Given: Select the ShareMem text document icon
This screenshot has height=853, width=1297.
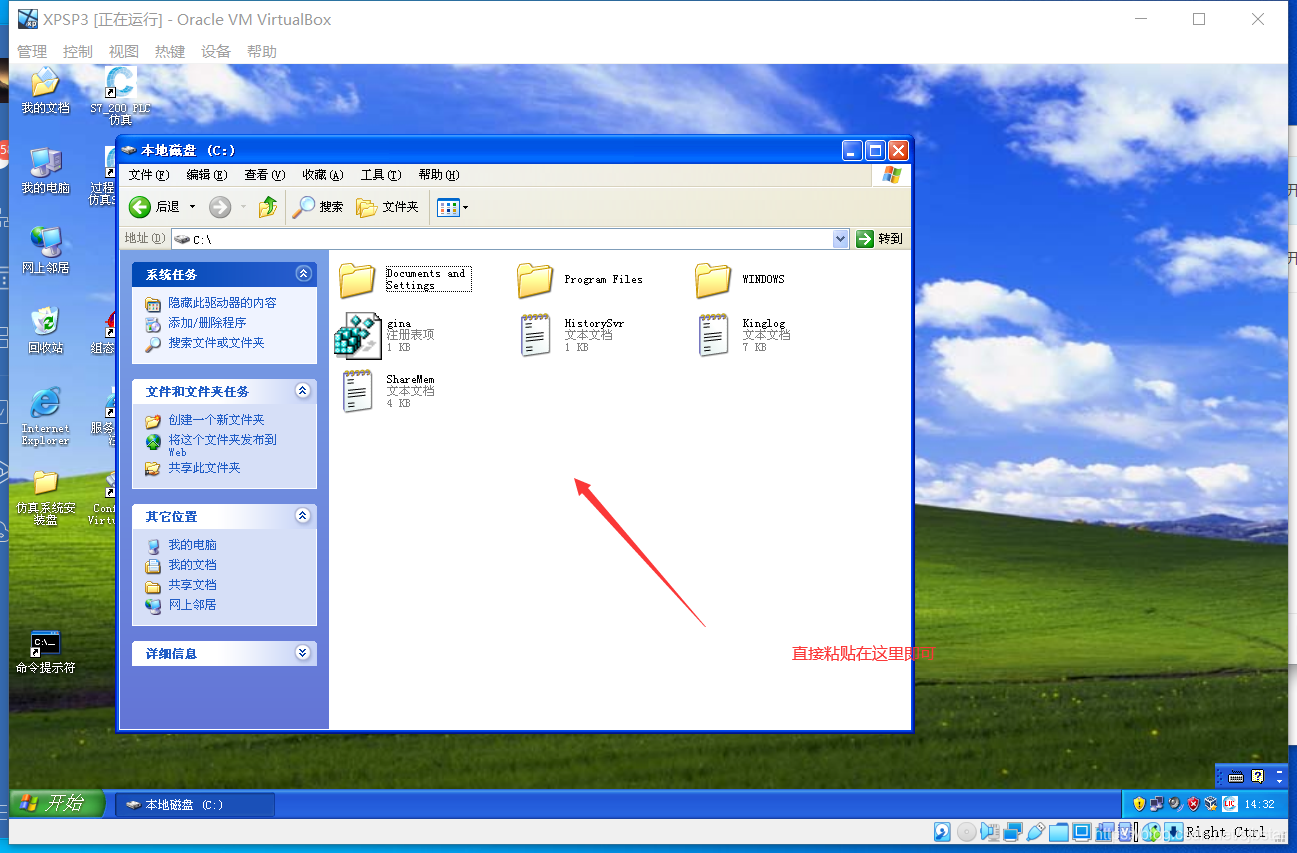Looking at the screenshot, I should pos(358,391).
